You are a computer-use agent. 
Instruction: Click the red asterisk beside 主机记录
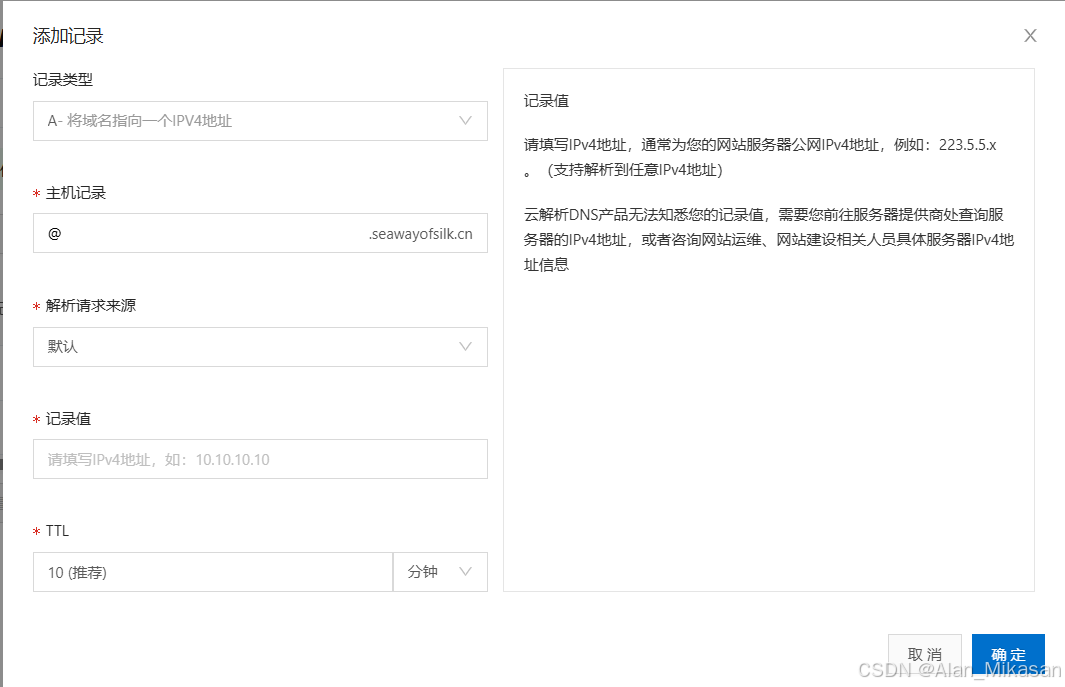pyautogui.click(x=38, y=192)
